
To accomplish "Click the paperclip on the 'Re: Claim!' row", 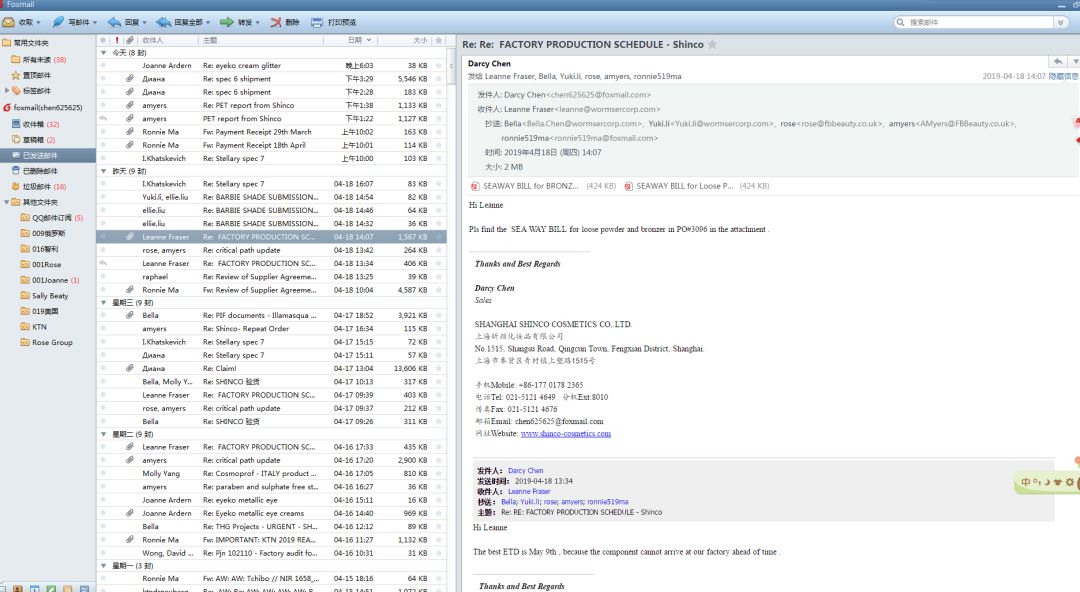I will click(129, 368).
